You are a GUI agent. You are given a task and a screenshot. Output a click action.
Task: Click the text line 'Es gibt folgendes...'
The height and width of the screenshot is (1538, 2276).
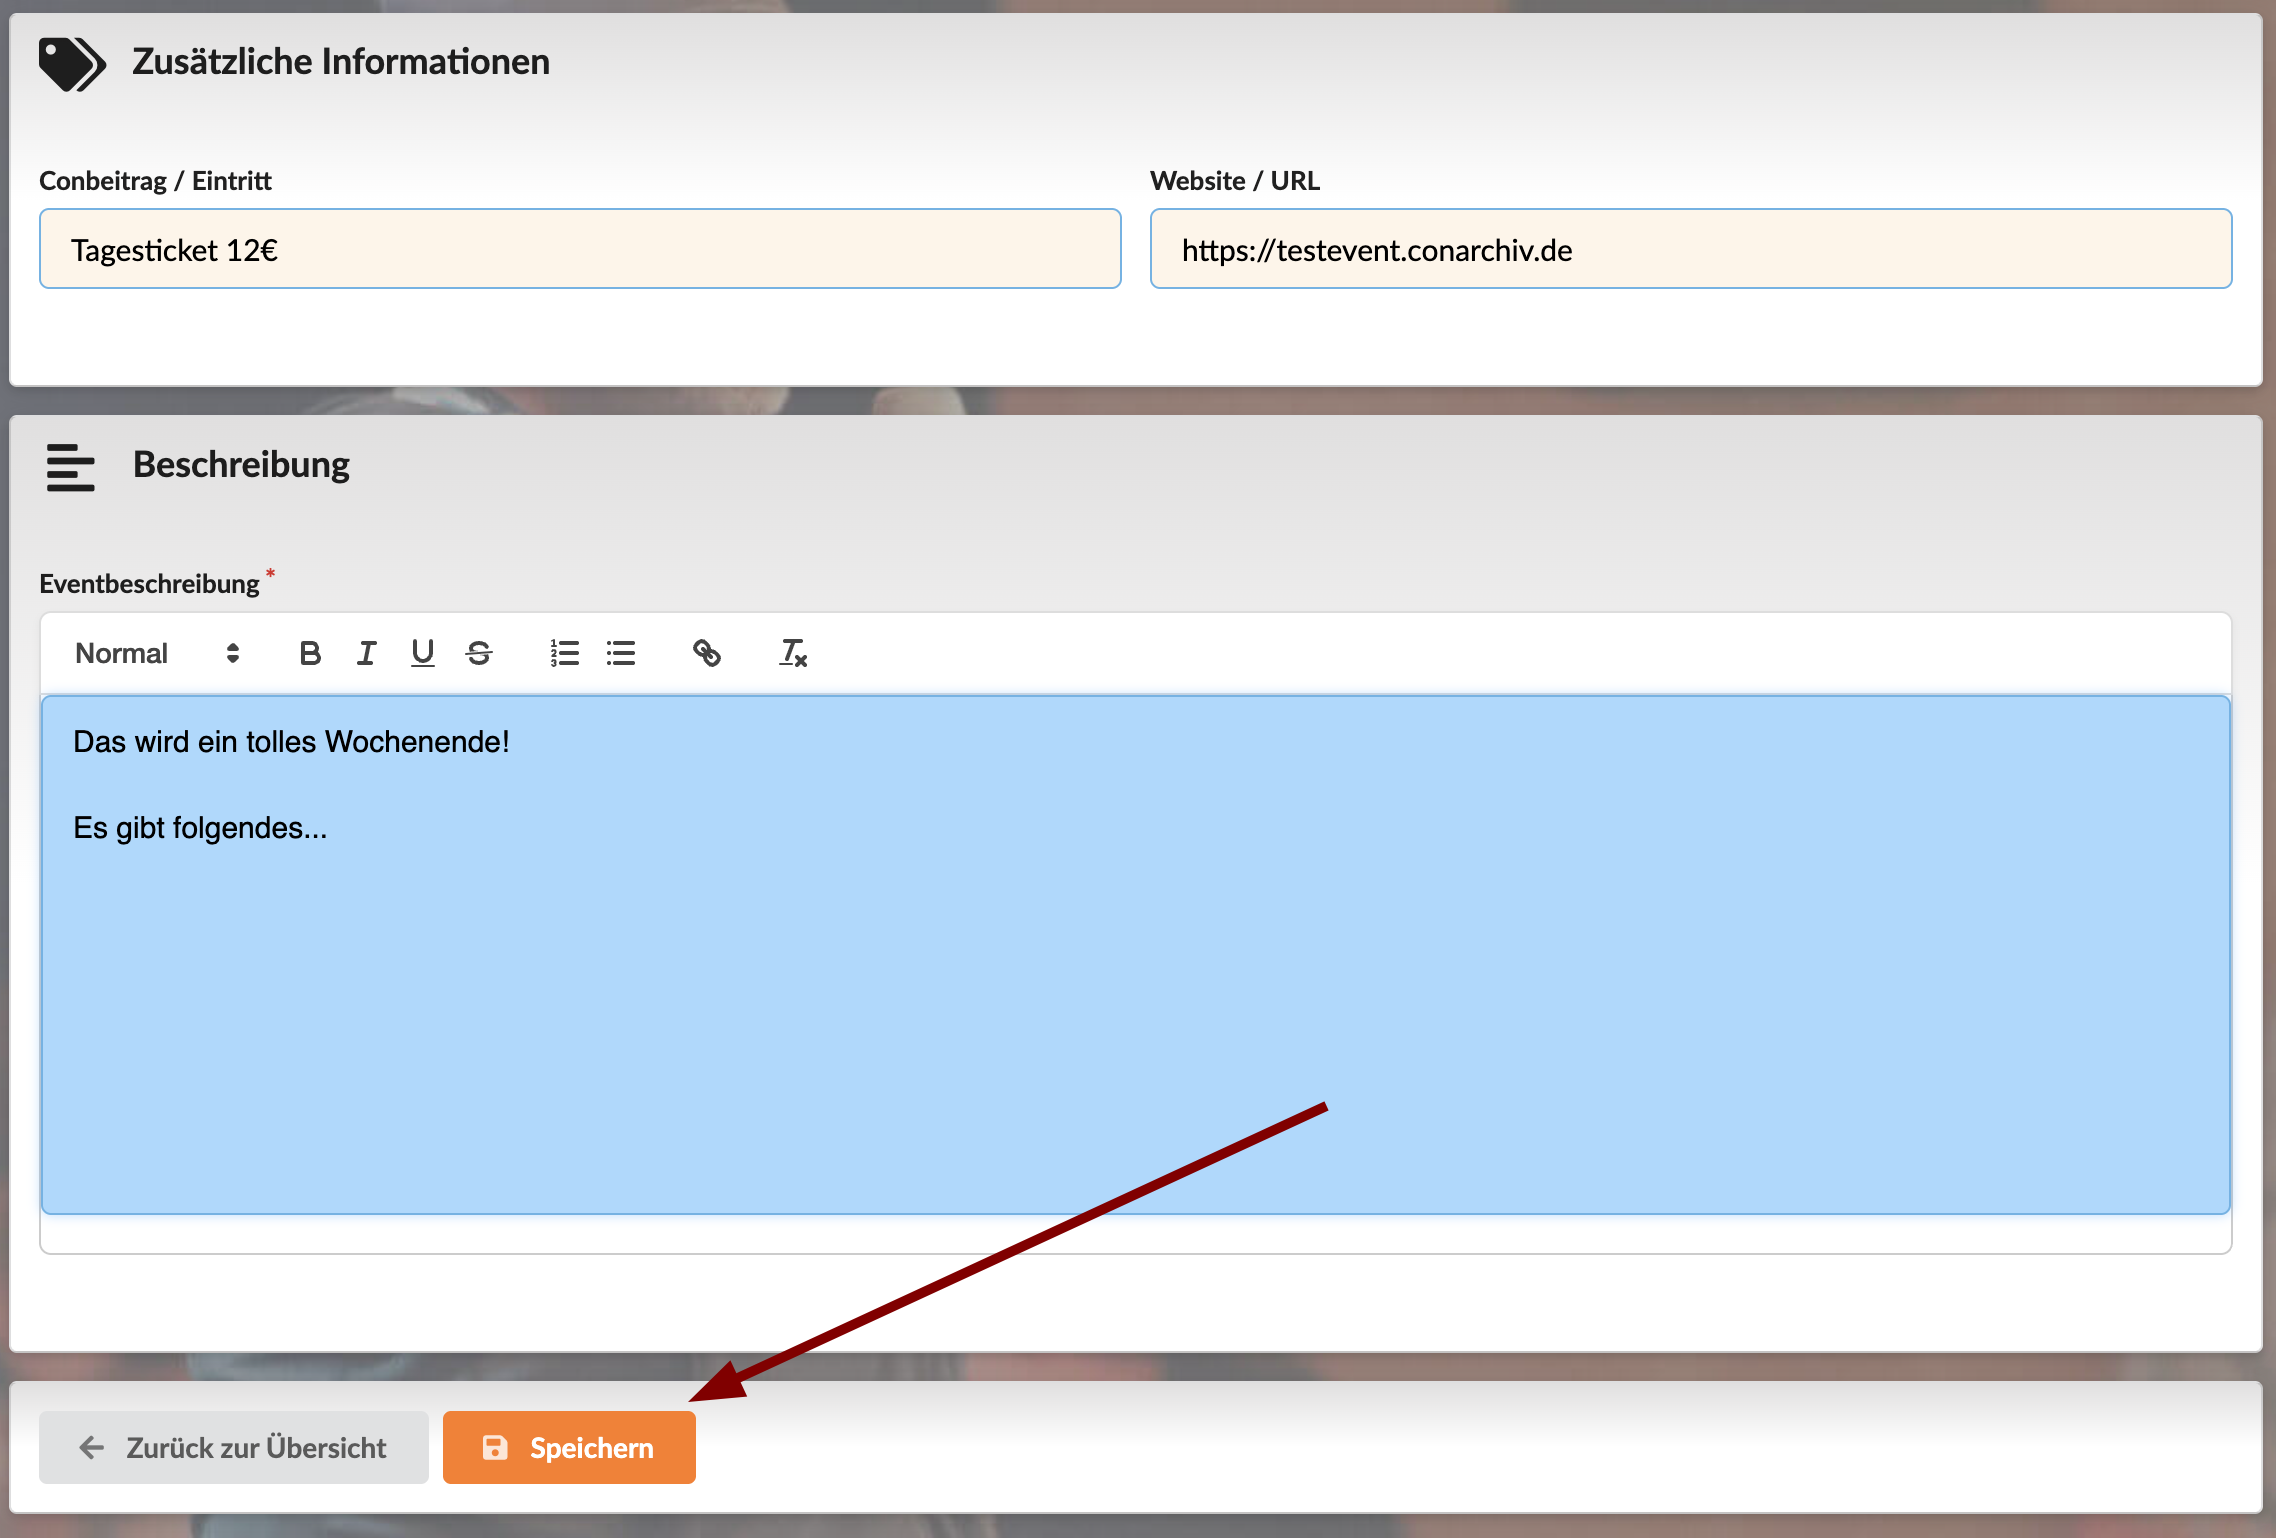coord(201,829)
